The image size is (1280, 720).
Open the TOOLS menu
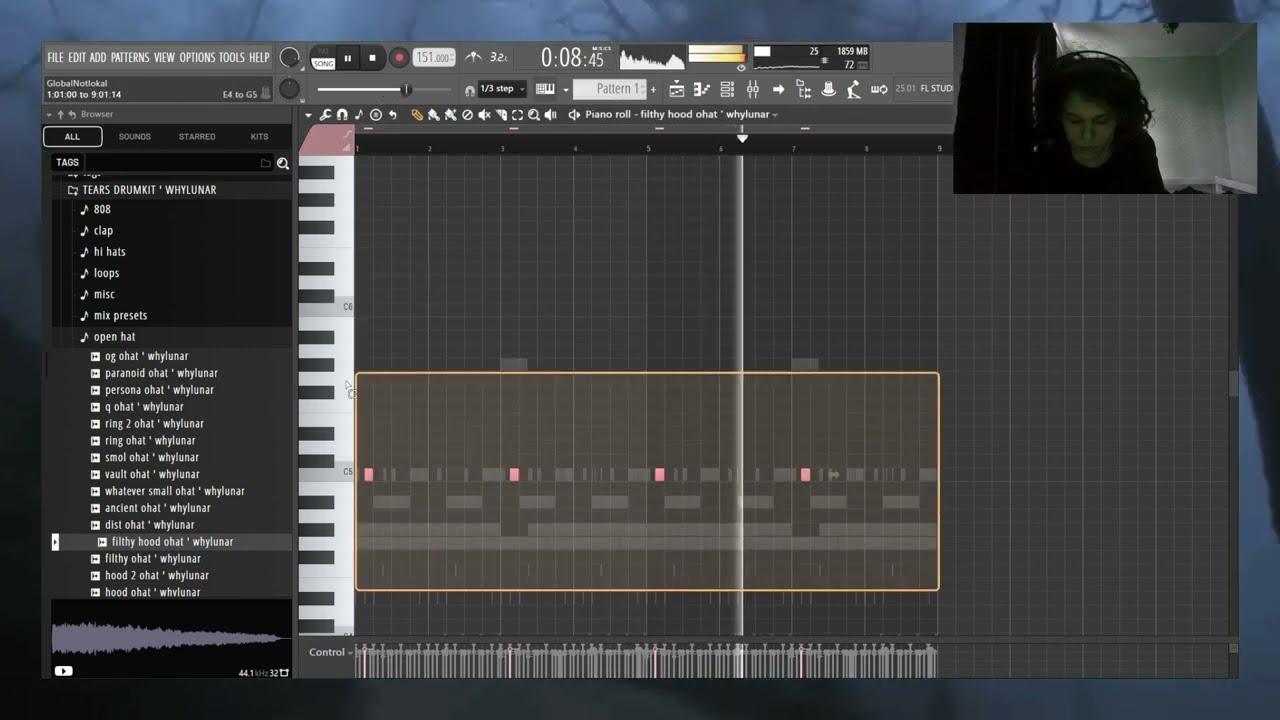coord(232,58)
